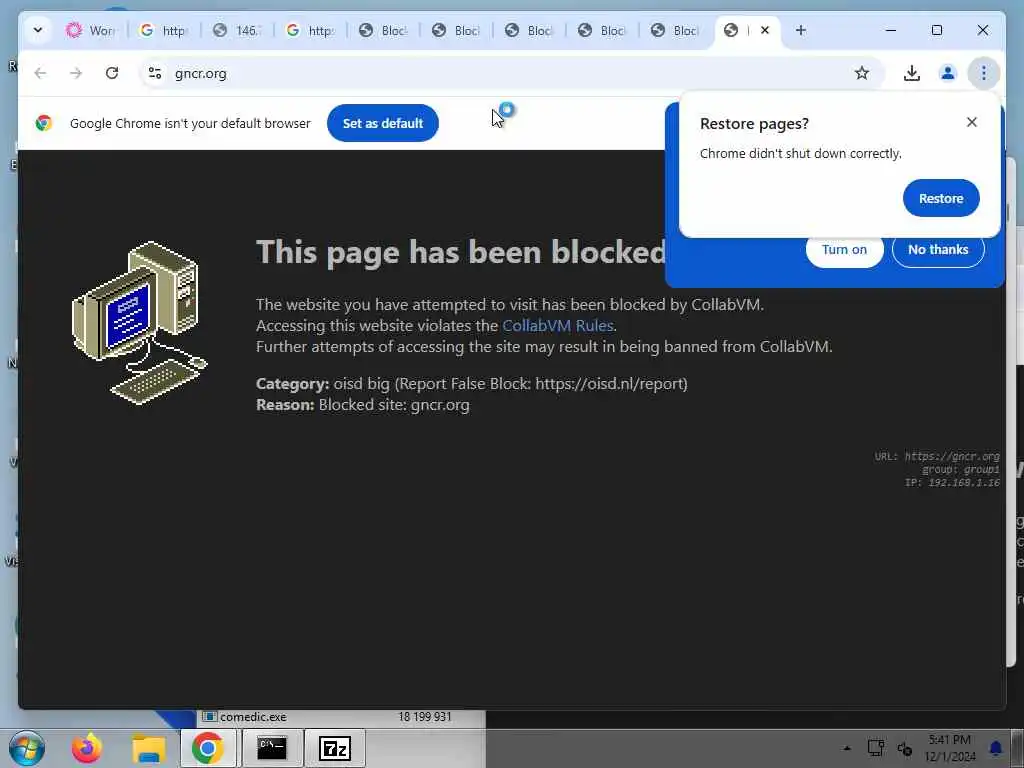The image size is (1024, 768).
Task: Open the Chrome profile icon
Action: [x=948, y=73]
